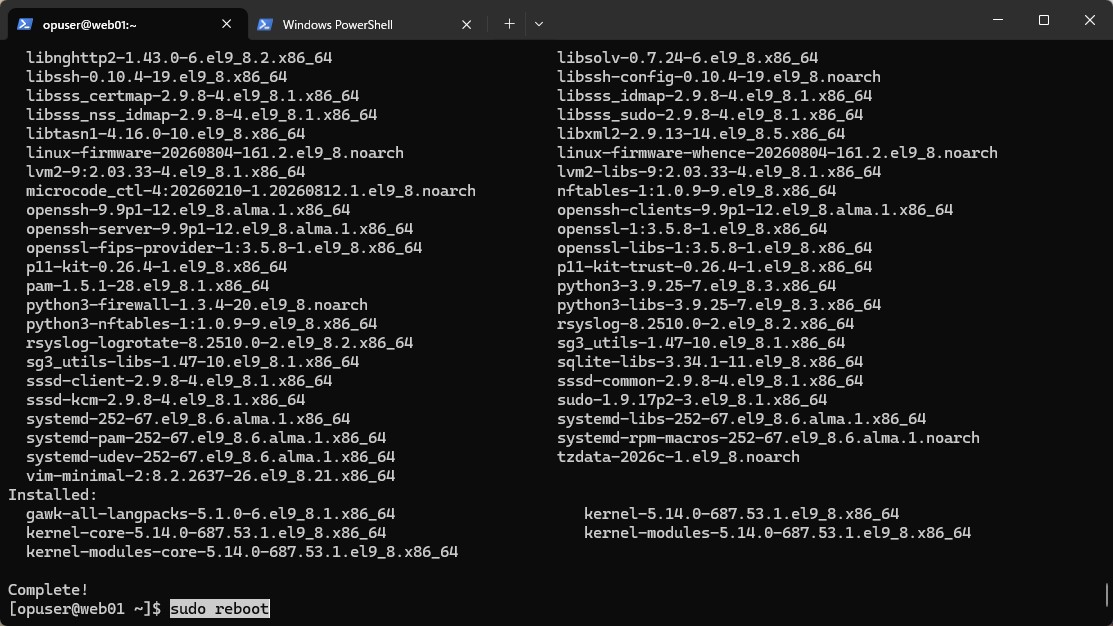
Task: Click 'nftables-1:1.0.9-9.el9_8.x86_64' entry
Action: 696,190
